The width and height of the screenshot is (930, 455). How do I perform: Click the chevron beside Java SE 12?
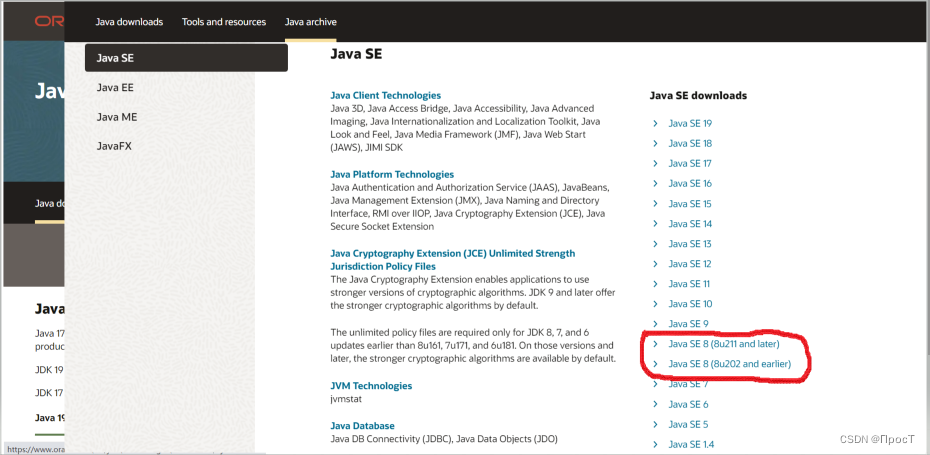(x=655, y=264)
